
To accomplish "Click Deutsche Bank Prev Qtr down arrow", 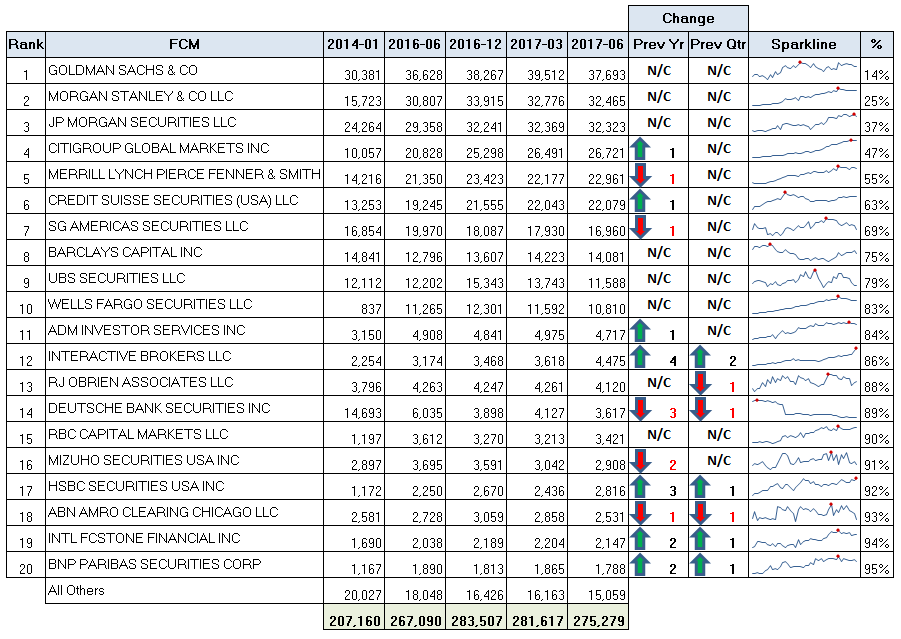I will [x=700, y=409].
